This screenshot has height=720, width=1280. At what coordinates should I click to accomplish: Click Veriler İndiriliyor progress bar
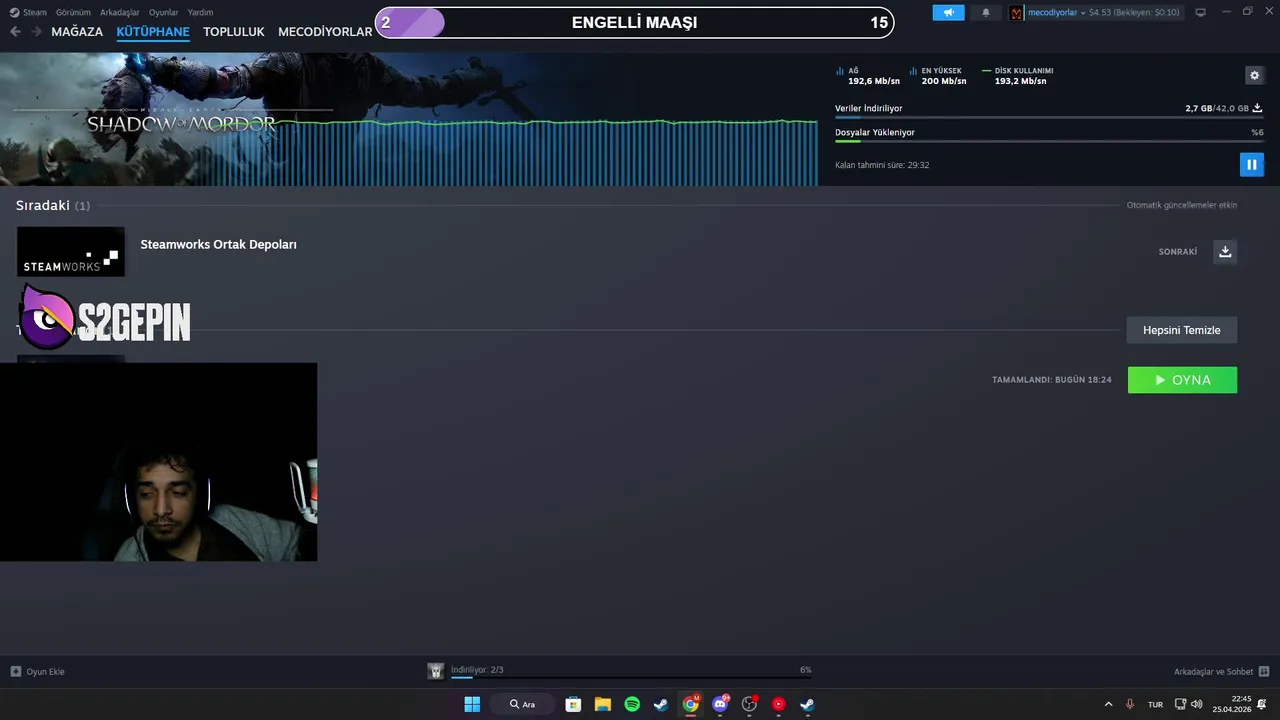tap(1049, 117)
